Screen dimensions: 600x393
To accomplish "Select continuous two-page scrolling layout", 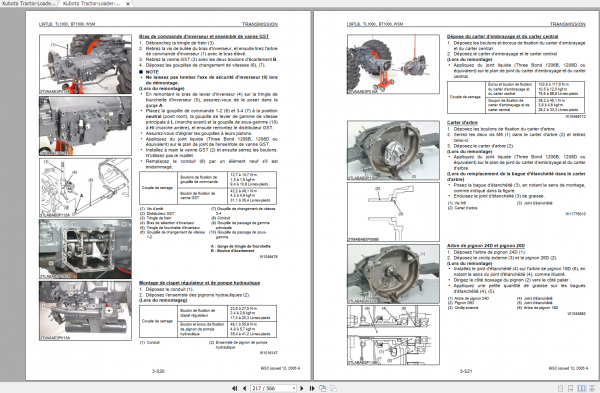I will [x=592, y=388].
